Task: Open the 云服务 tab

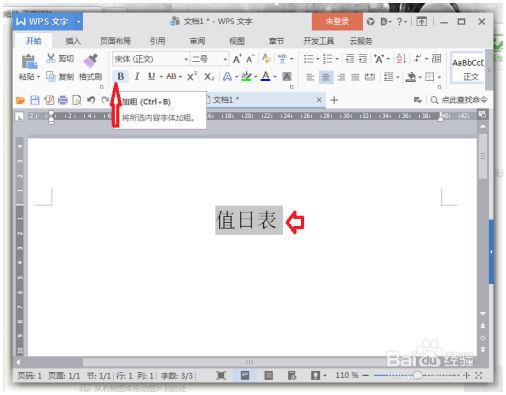Action: [x=361, y=41]
